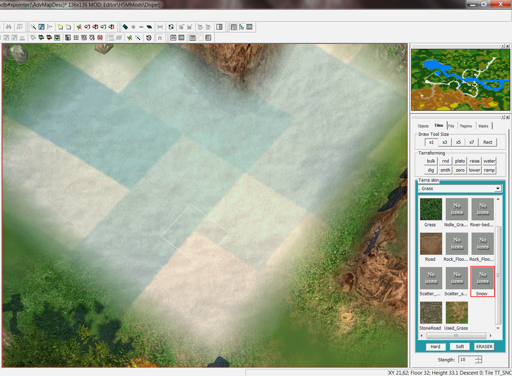Screen dimensions: 512x376
Task: Click the Strength value input field
Action: [467, 360]
